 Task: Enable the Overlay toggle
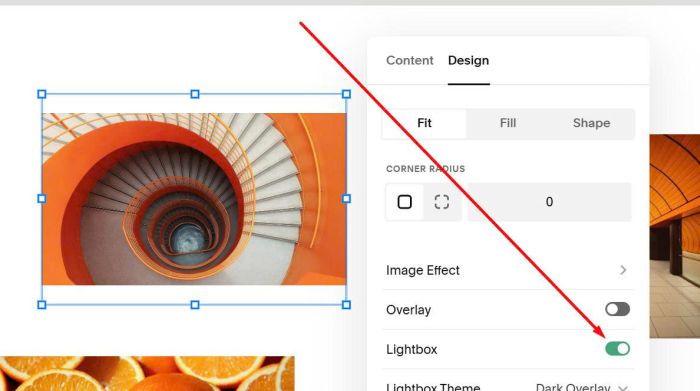(617, 309)
